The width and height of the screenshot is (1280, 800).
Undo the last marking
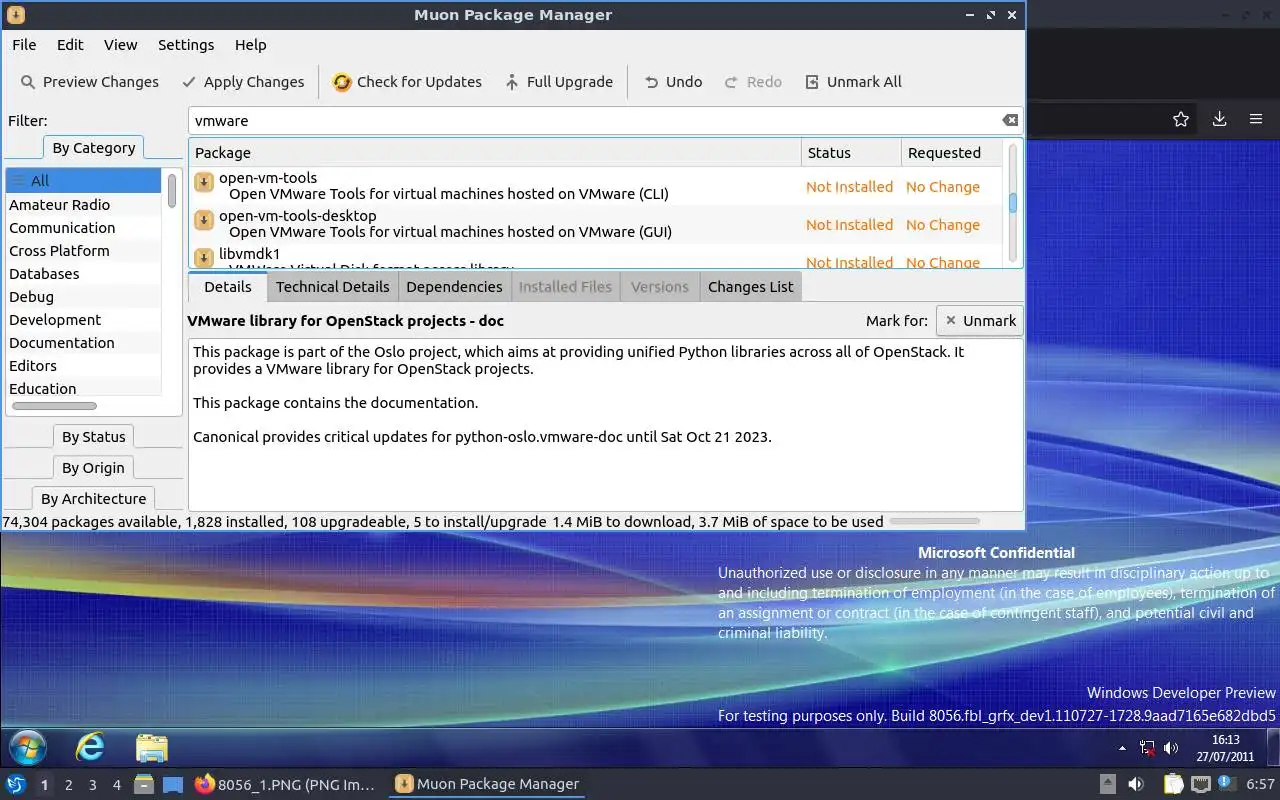click(673, 82)
